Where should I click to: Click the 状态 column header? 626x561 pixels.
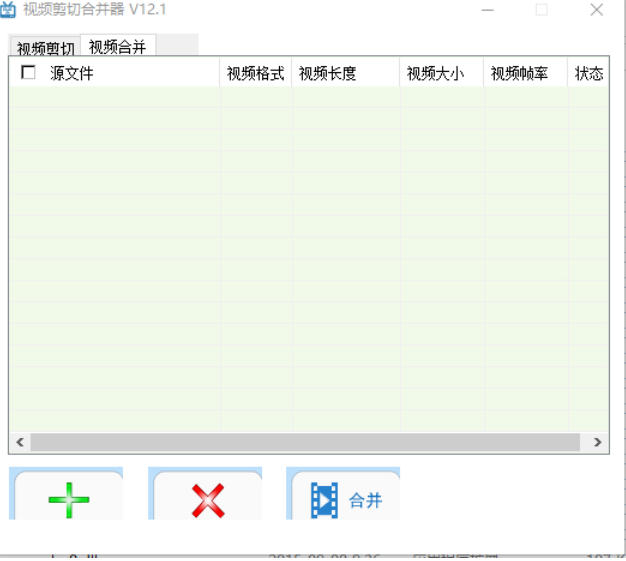pos(588,73)
